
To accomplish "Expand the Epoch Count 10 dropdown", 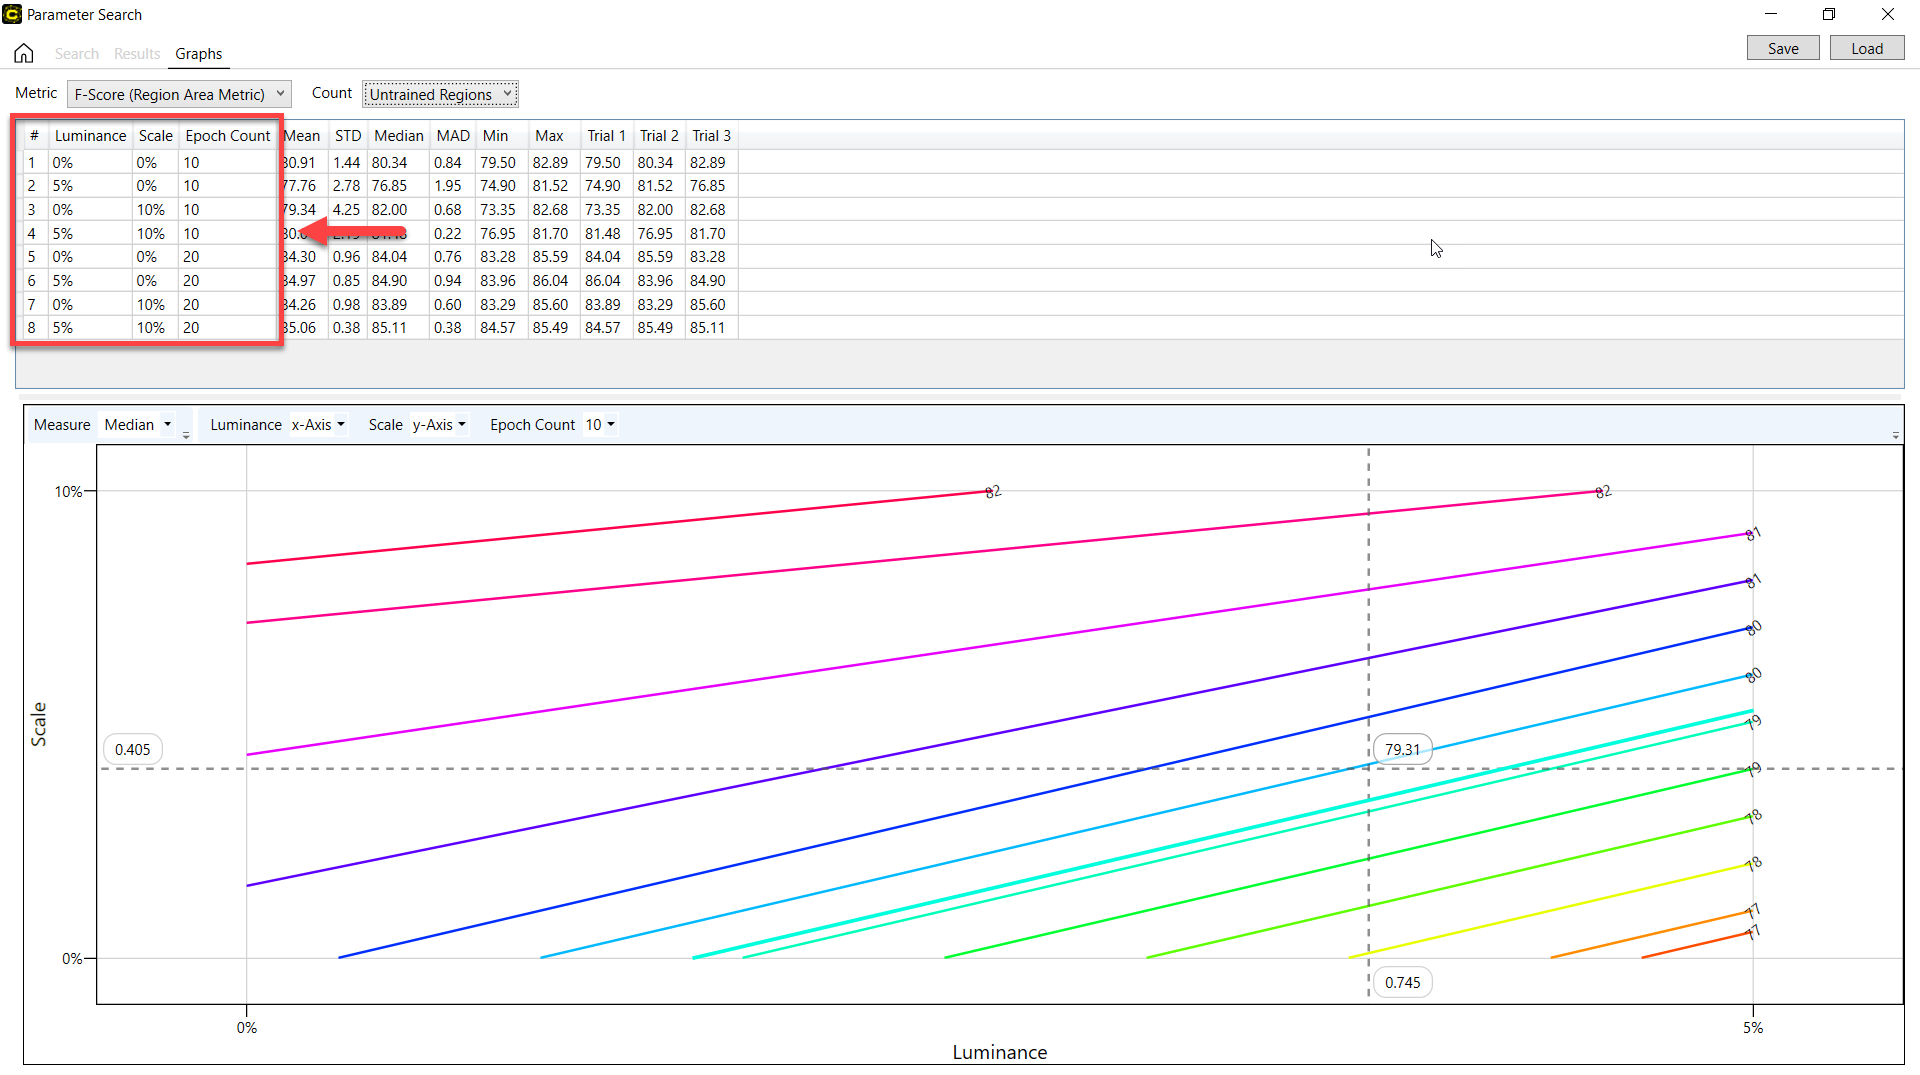I will tap(600, 425).
